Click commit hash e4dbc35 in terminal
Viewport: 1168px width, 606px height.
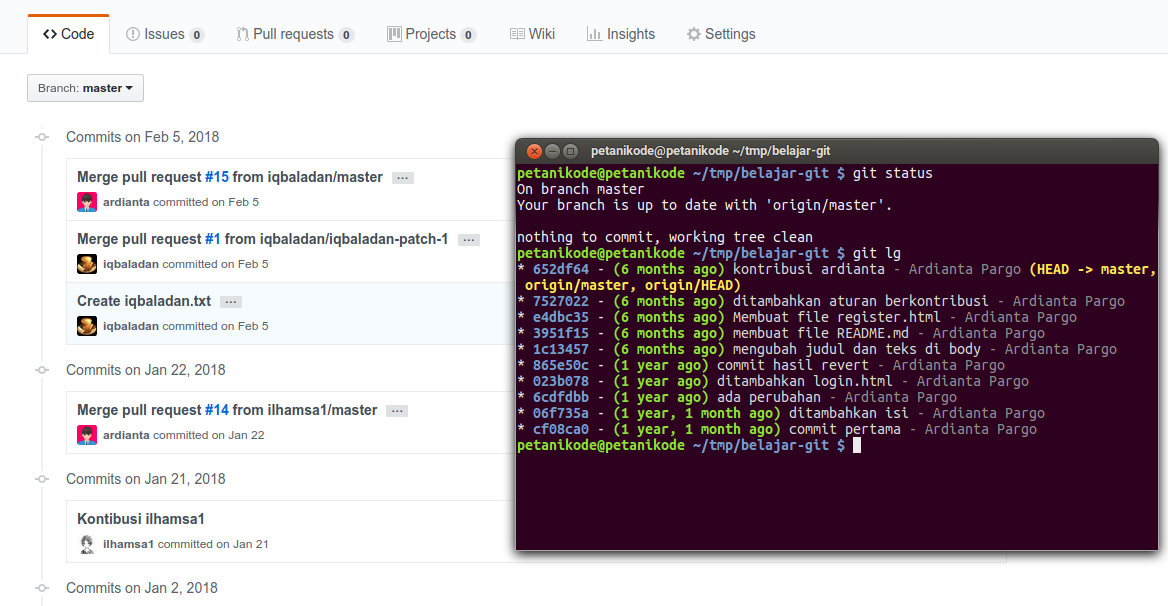click(x=560, y=317)
